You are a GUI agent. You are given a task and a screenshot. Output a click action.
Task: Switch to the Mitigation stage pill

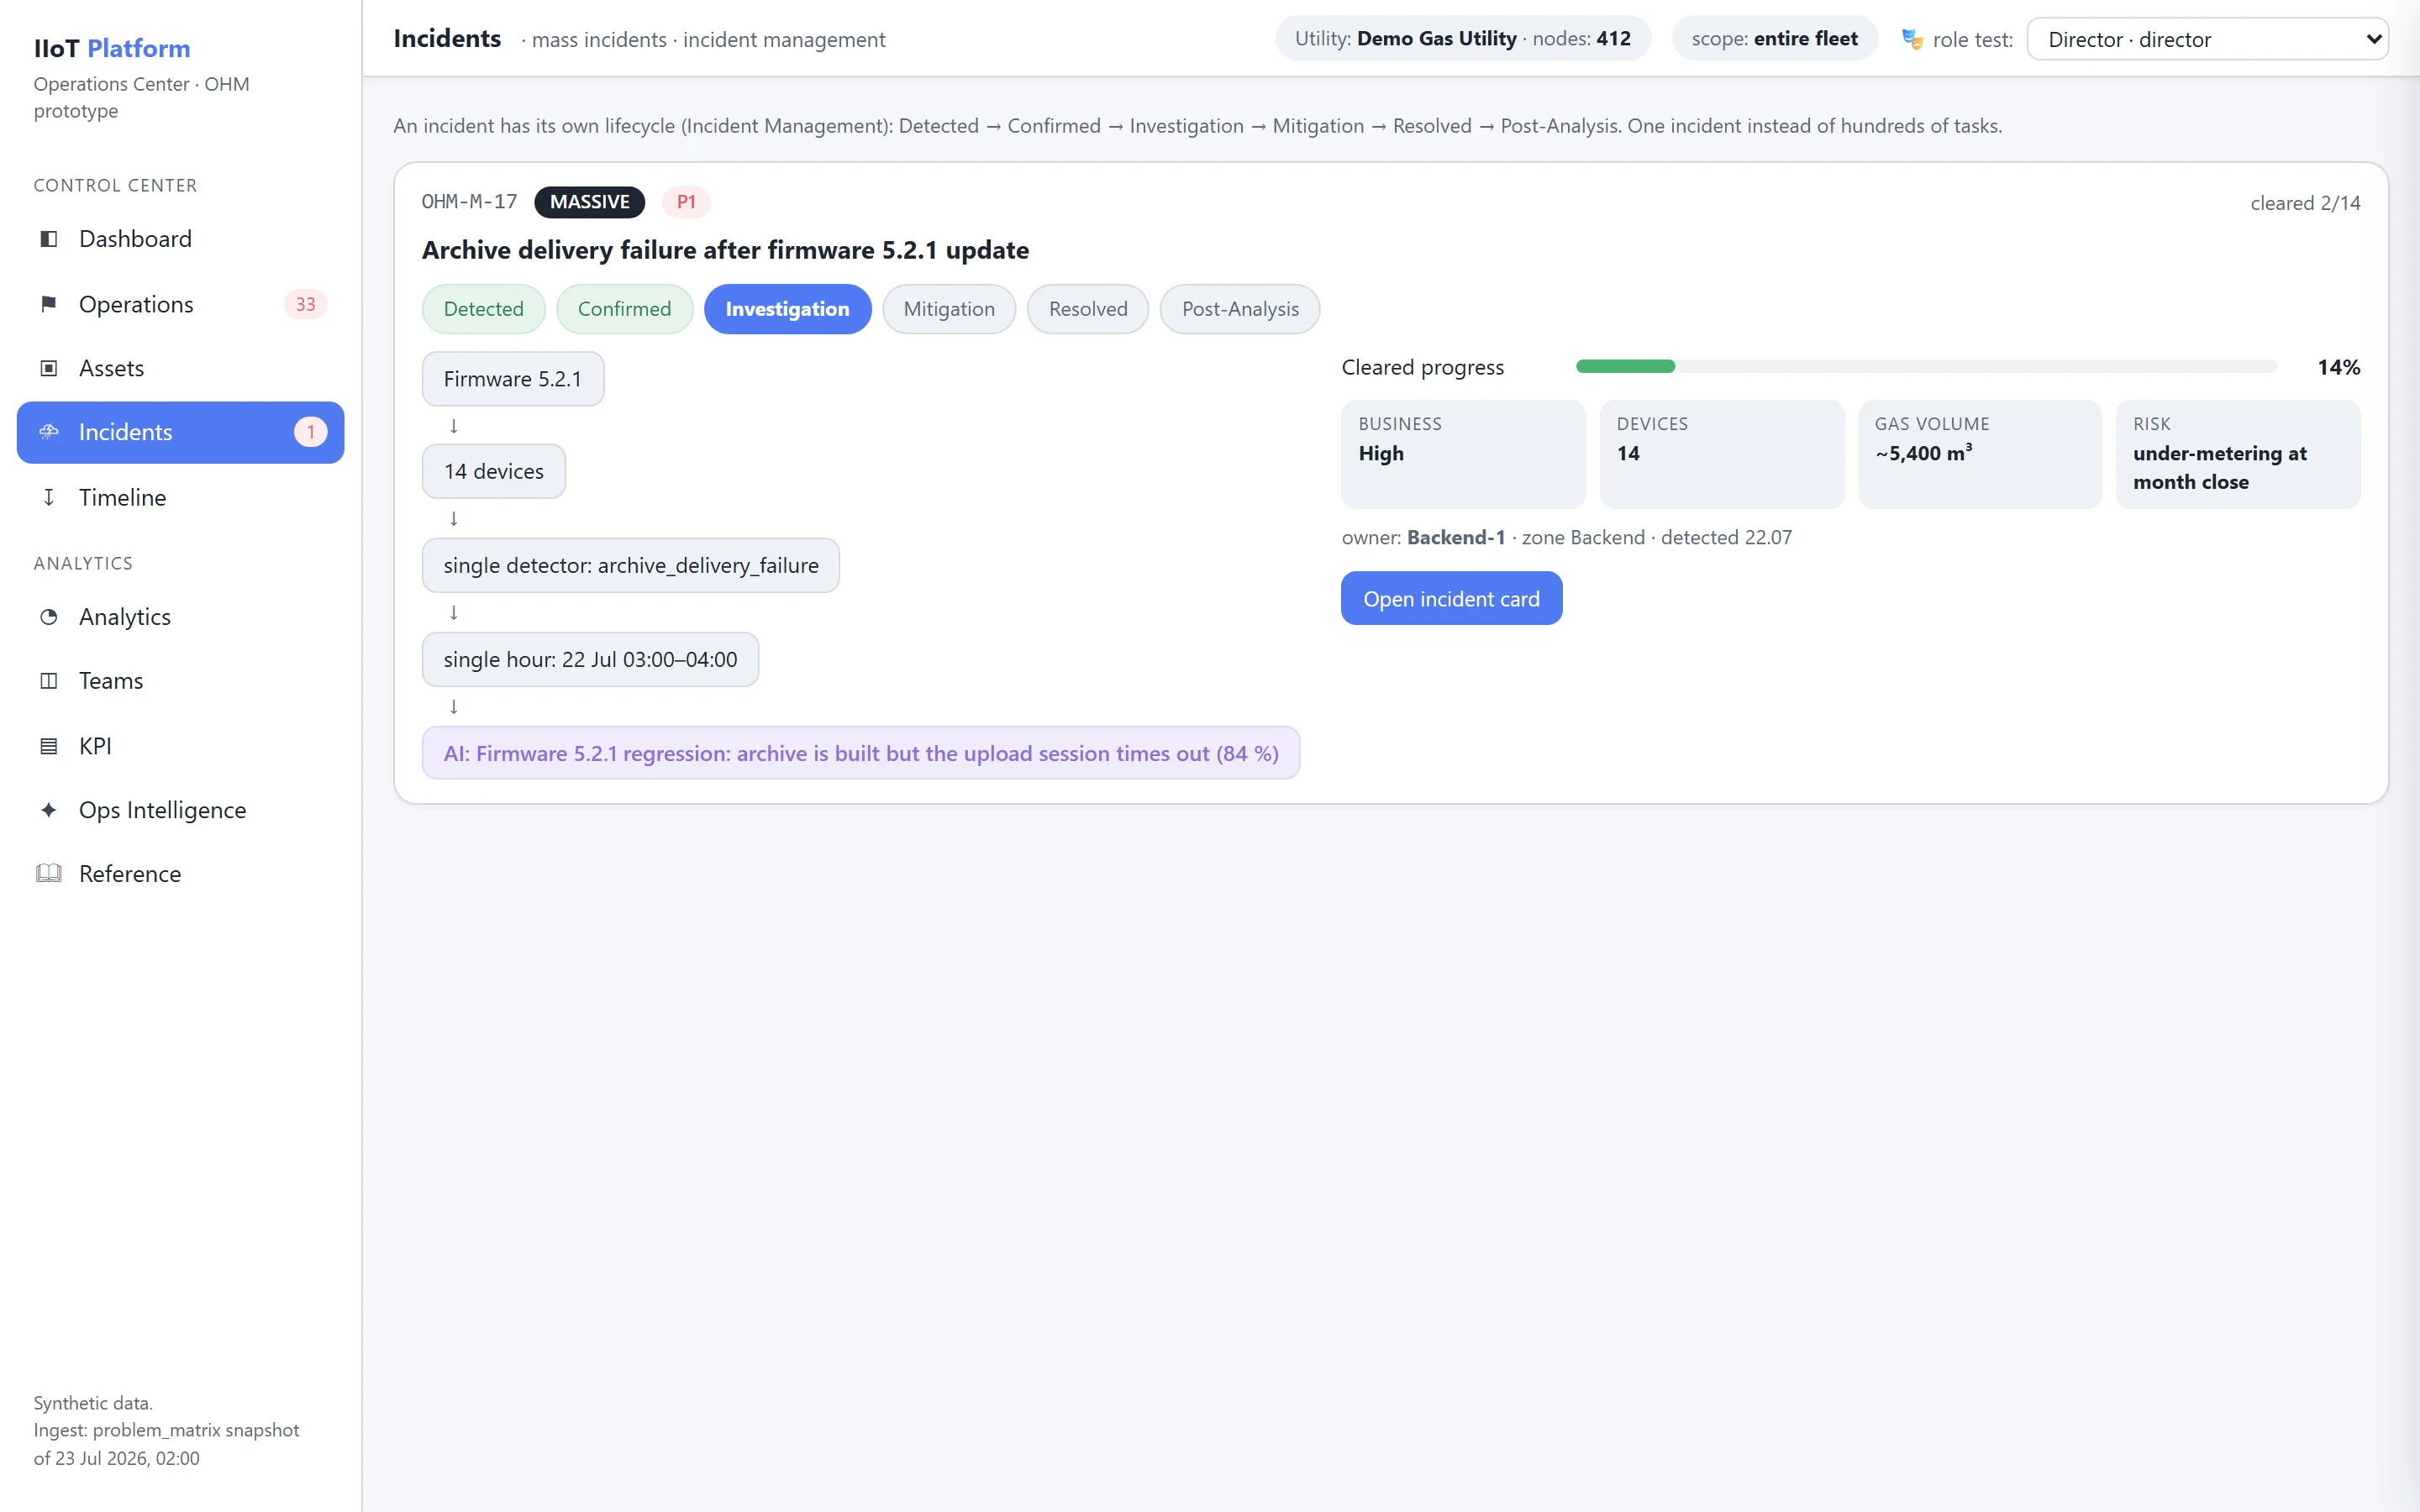pyautogui.click(x=949, y=309)
